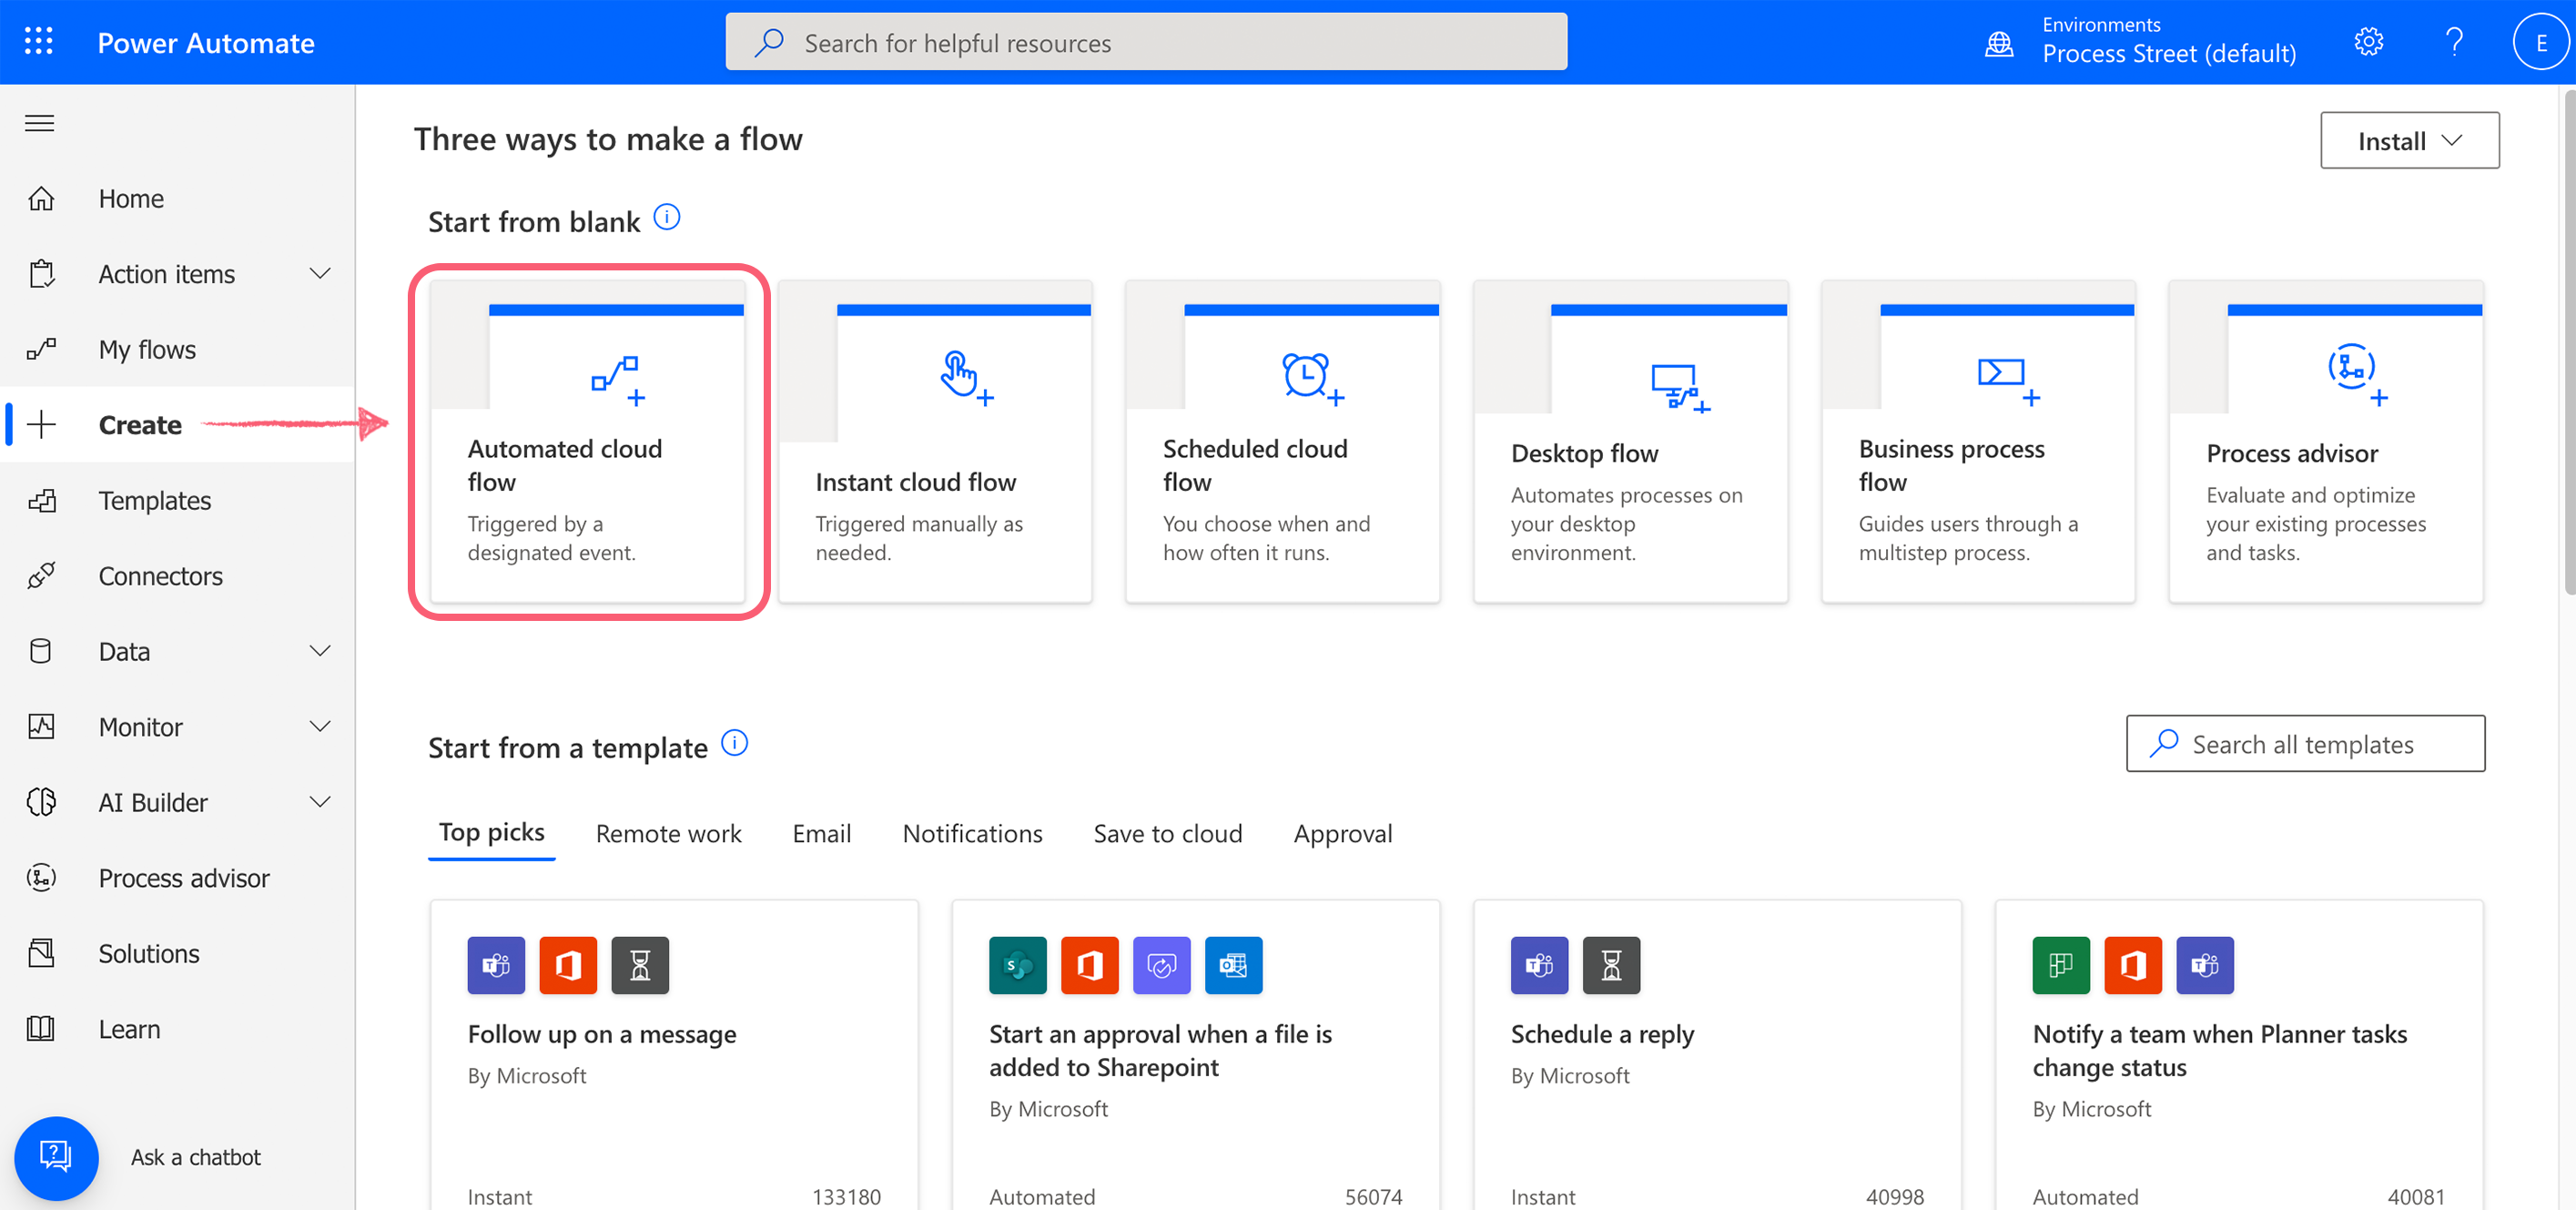Expand the Action items chevron
The image size is (2576, 1210).
coord(320,273)
